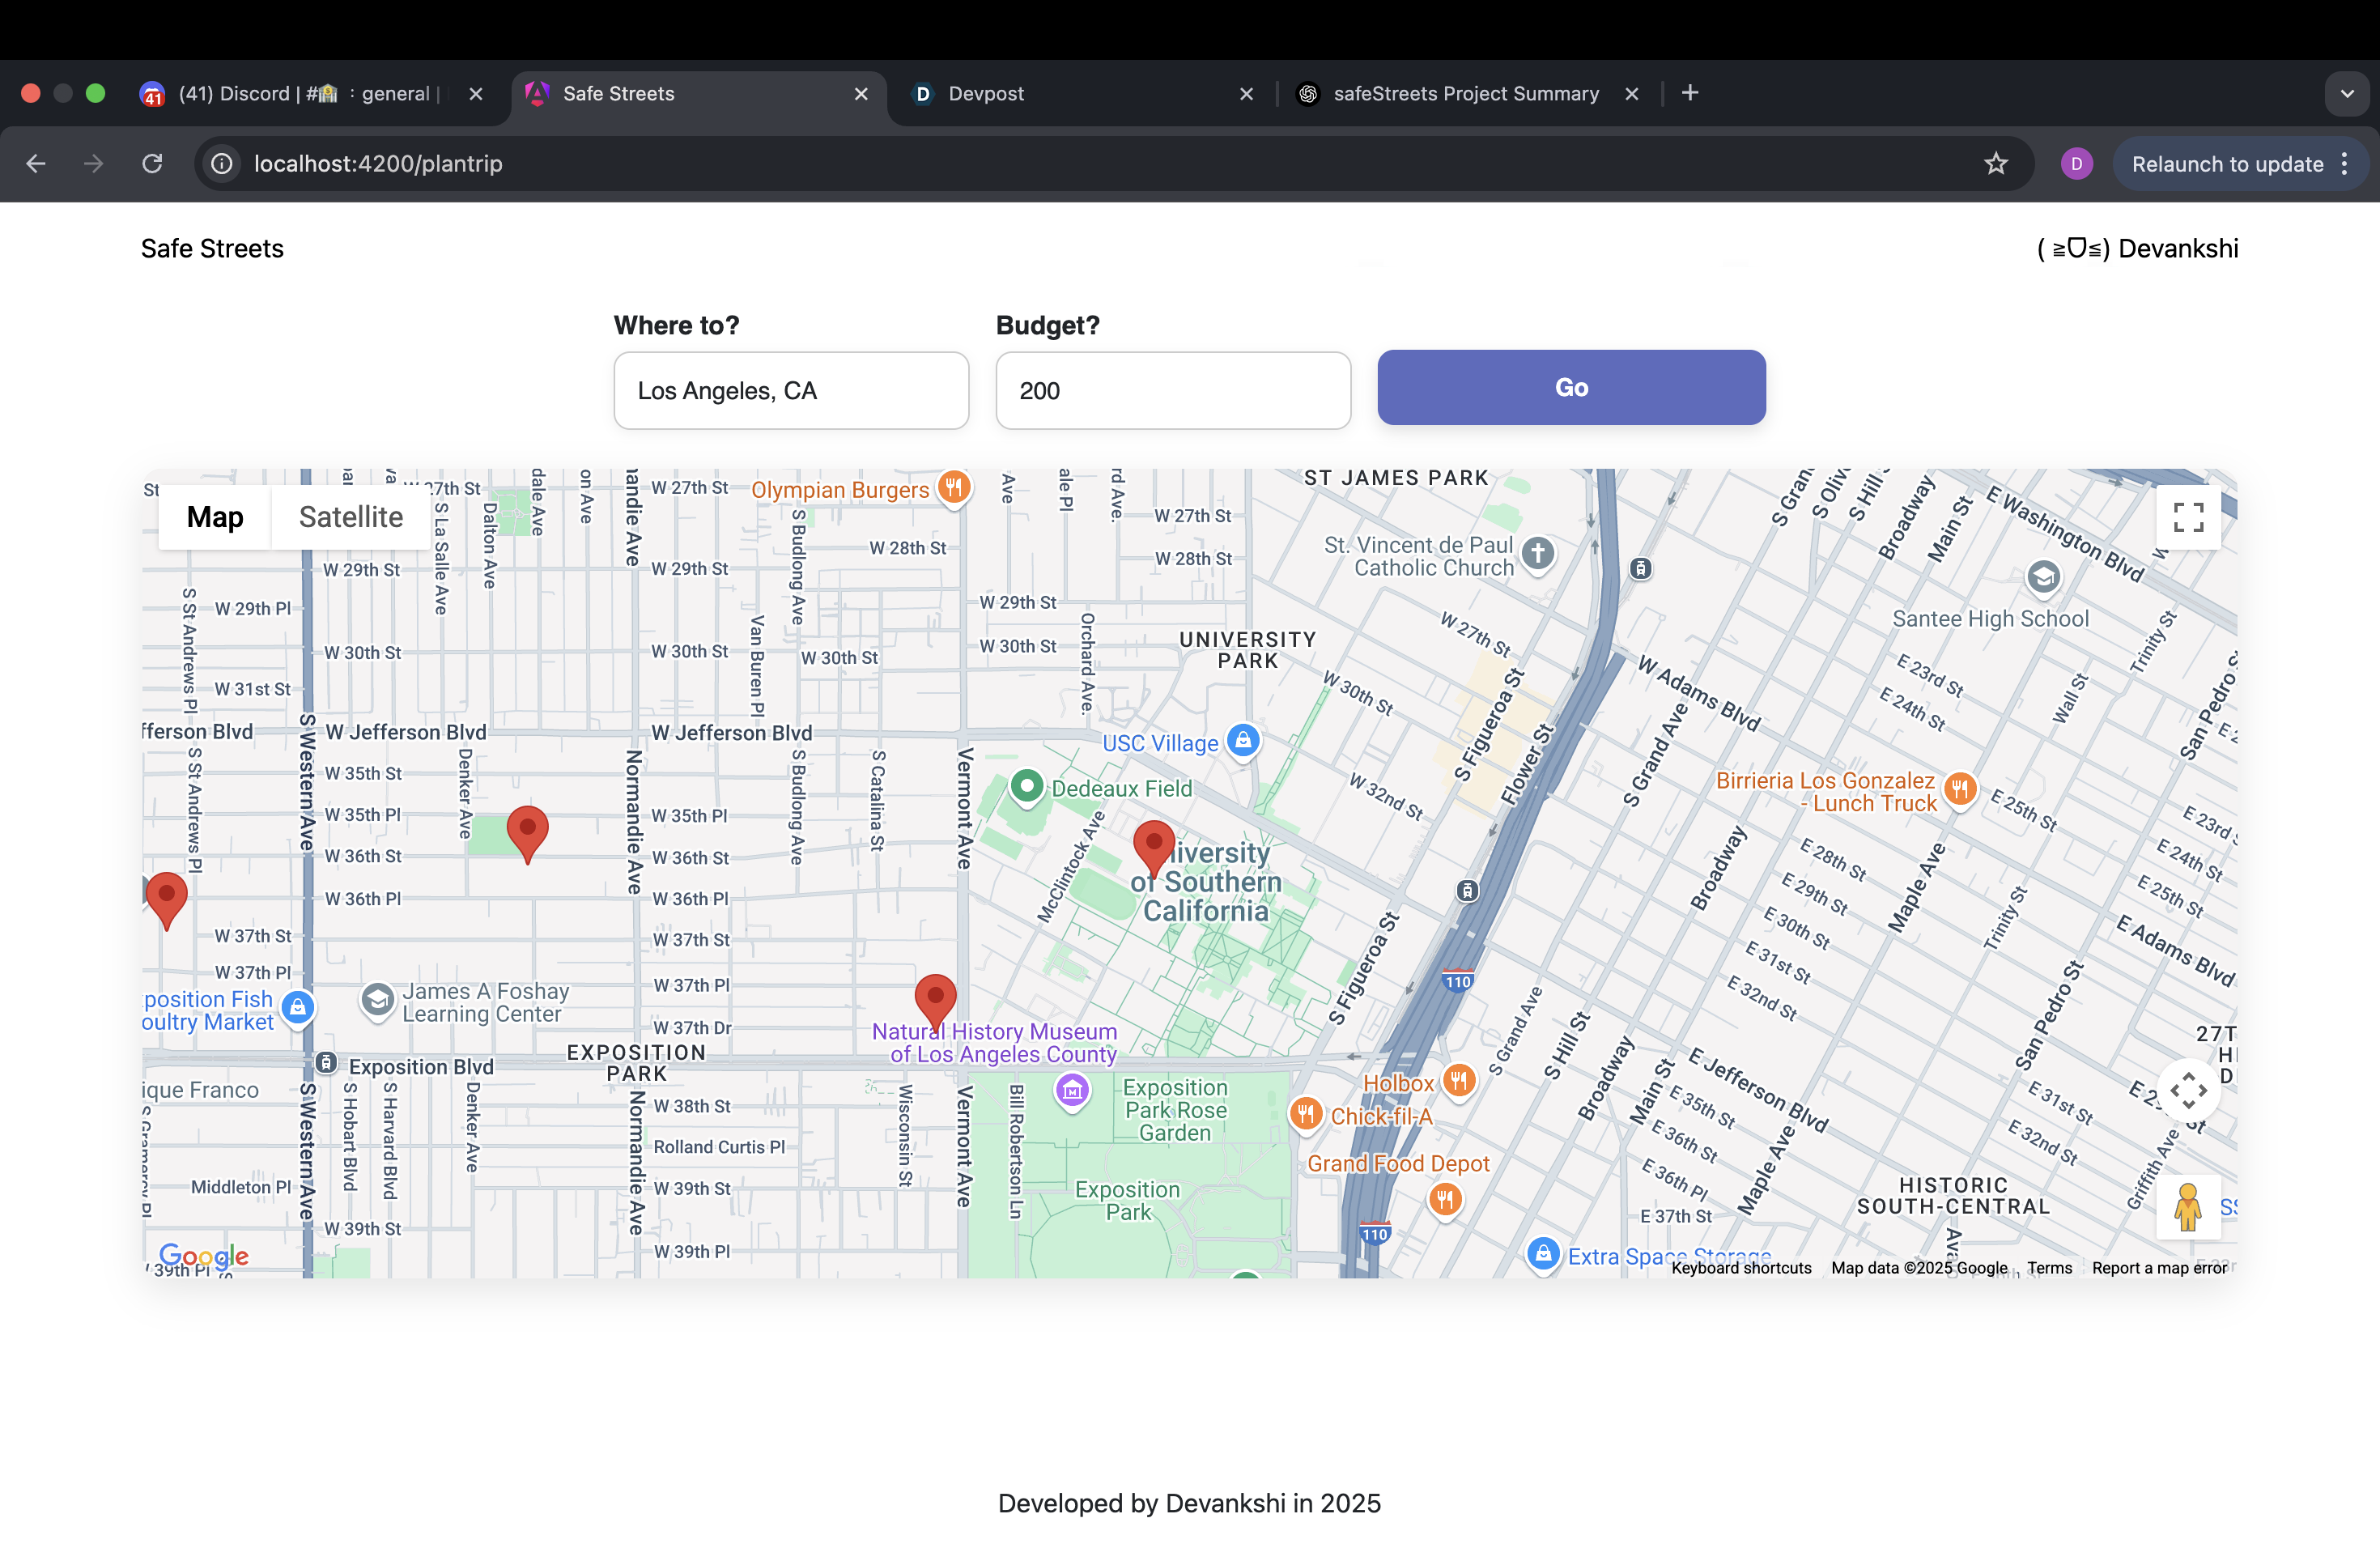The image size is (2380, 1548).
Task: Select the Map view type
Action: click(215, 517)
